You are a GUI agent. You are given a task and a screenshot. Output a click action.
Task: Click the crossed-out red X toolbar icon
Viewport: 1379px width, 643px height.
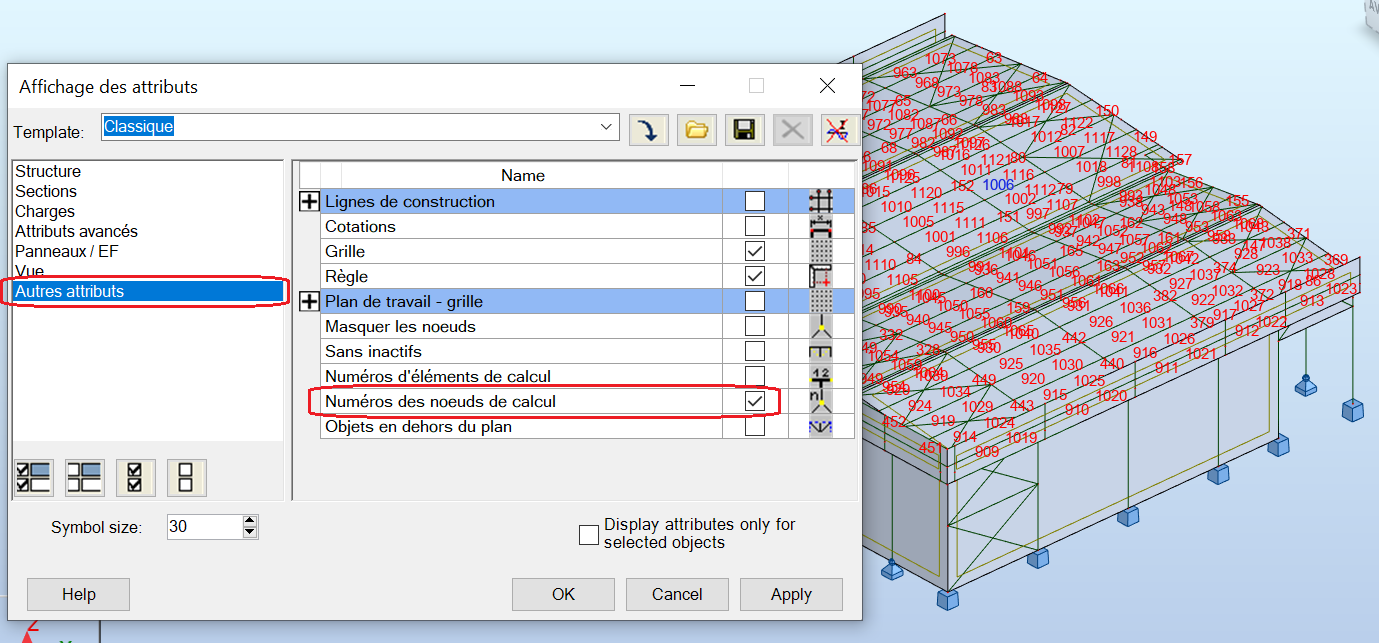(x=837, y=129)
